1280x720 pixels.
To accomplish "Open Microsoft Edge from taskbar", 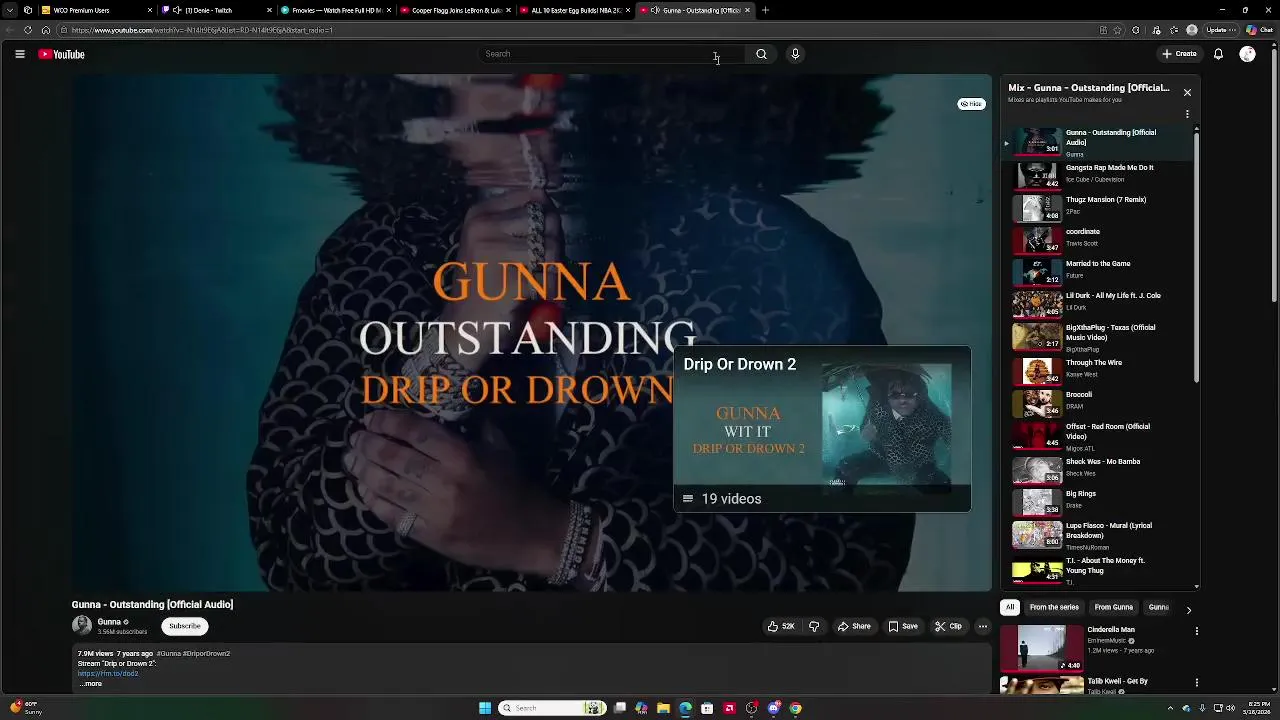I will point(685,708).
